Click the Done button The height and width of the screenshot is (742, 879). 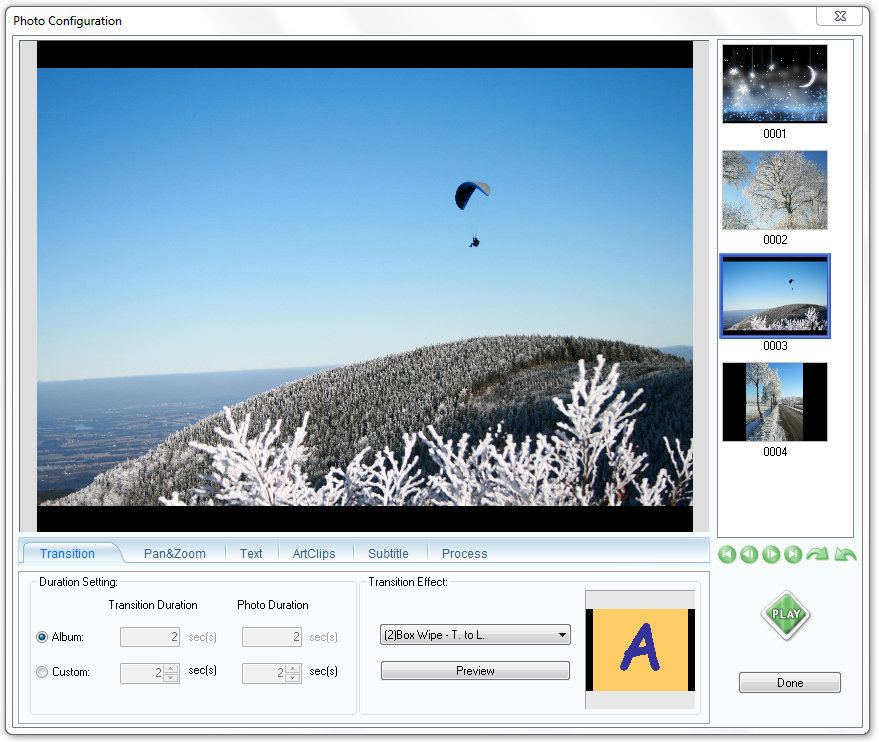coord(789,683)
